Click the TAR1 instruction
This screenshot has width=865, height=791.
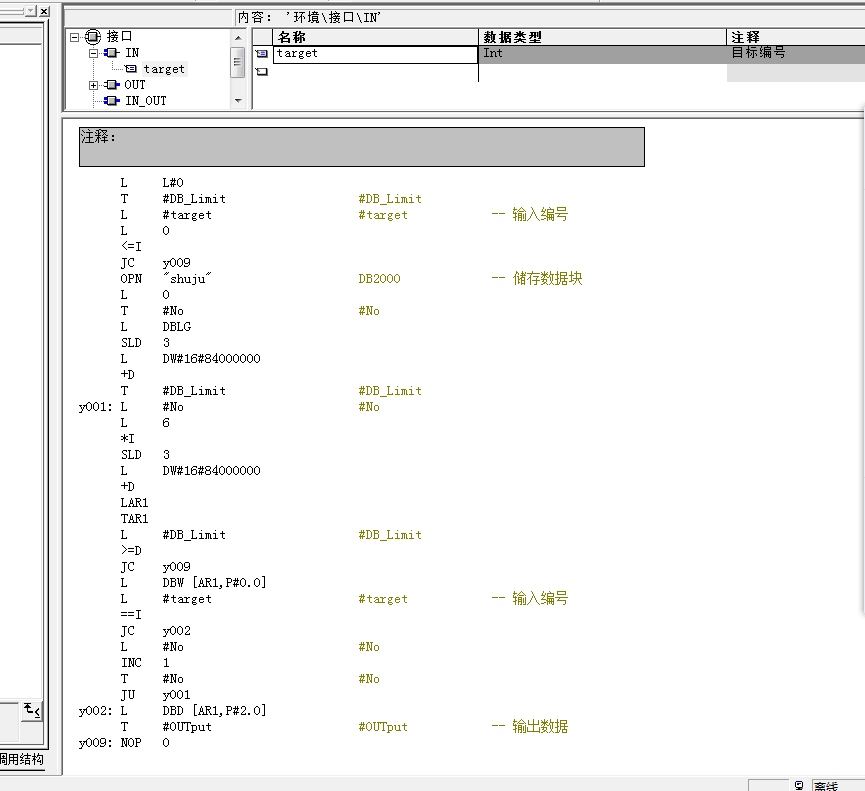[135, 519]
